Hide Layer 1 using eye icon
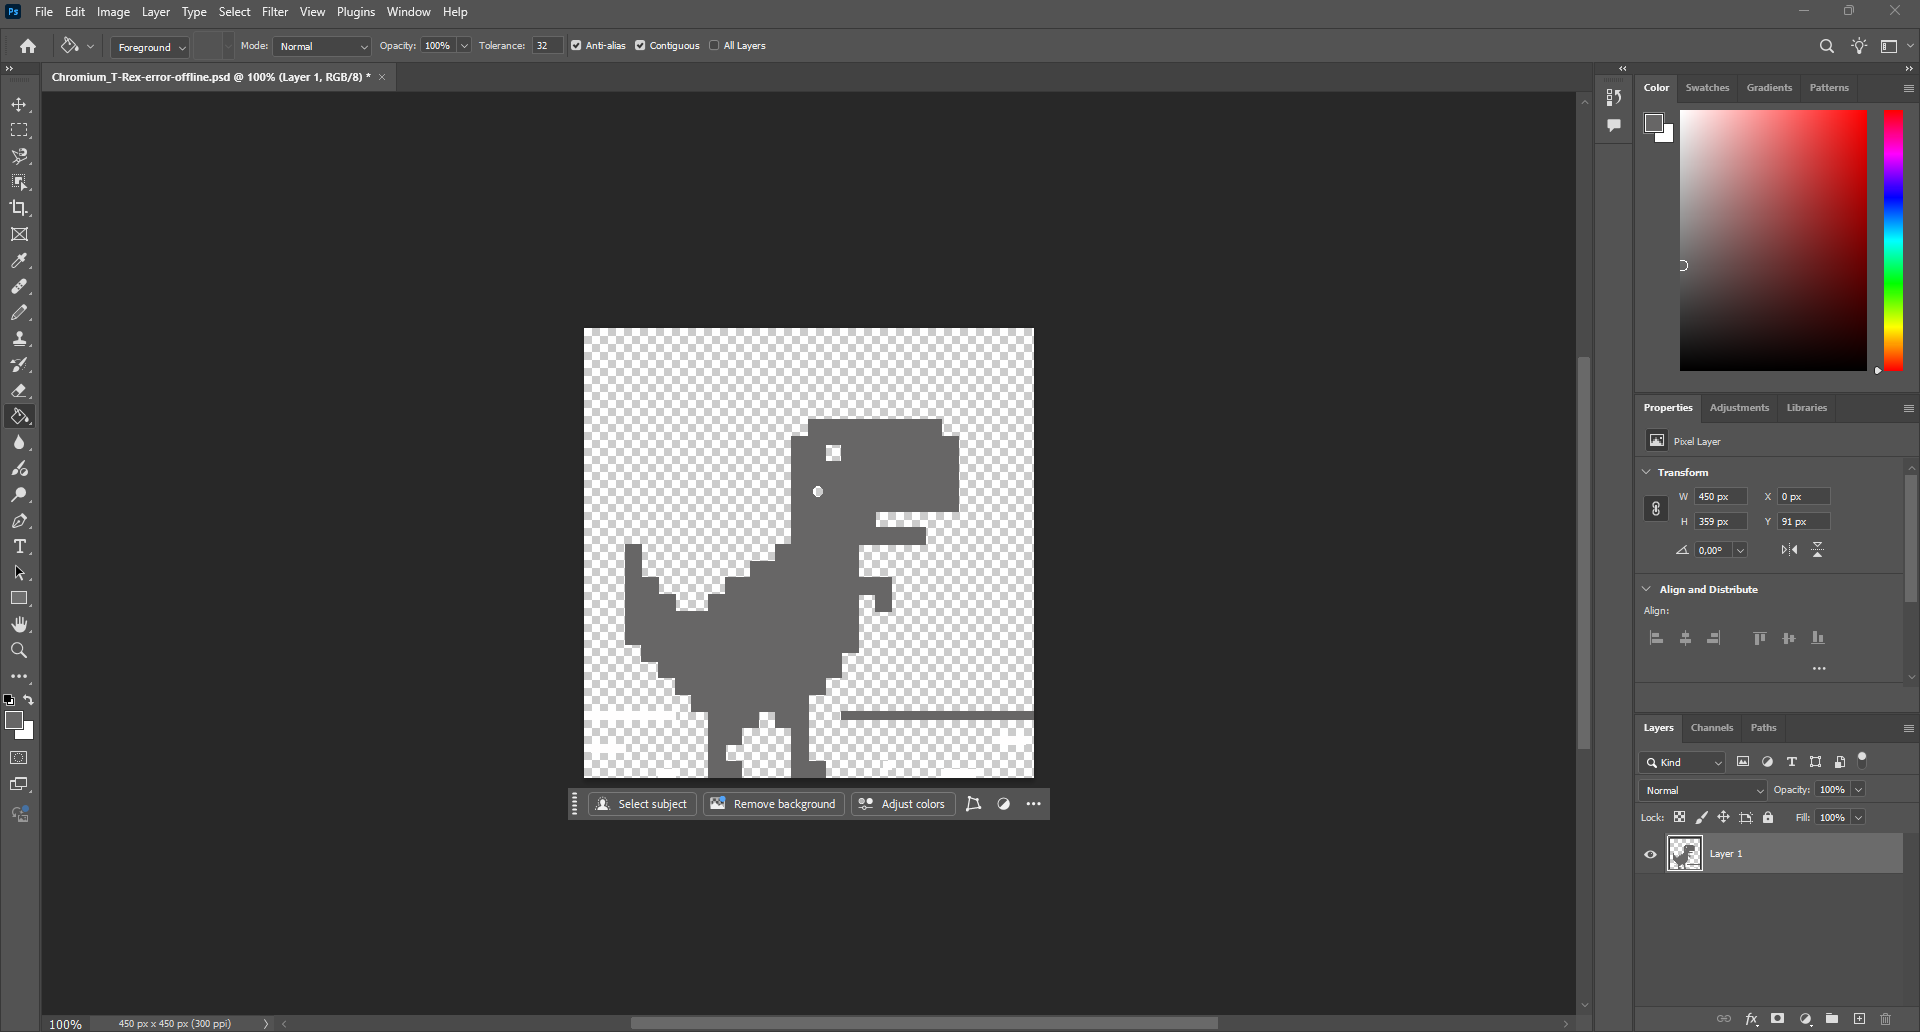 tap(1650, 855)
